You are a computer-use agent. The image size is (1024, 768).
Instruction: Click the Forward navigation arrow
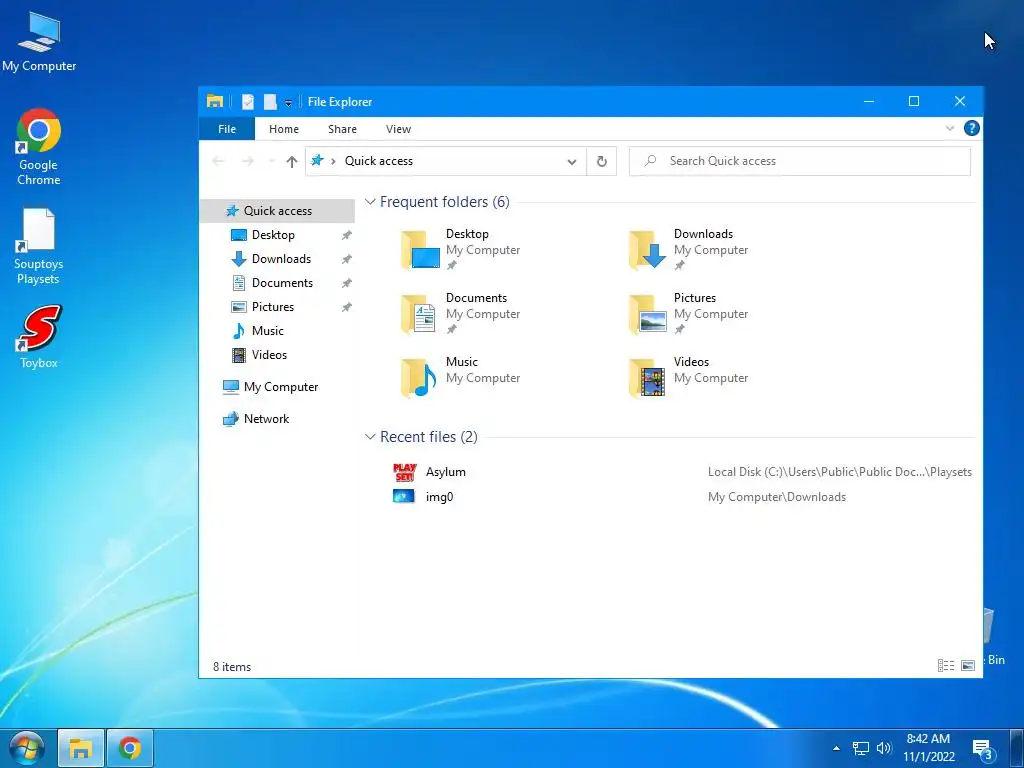248,161
